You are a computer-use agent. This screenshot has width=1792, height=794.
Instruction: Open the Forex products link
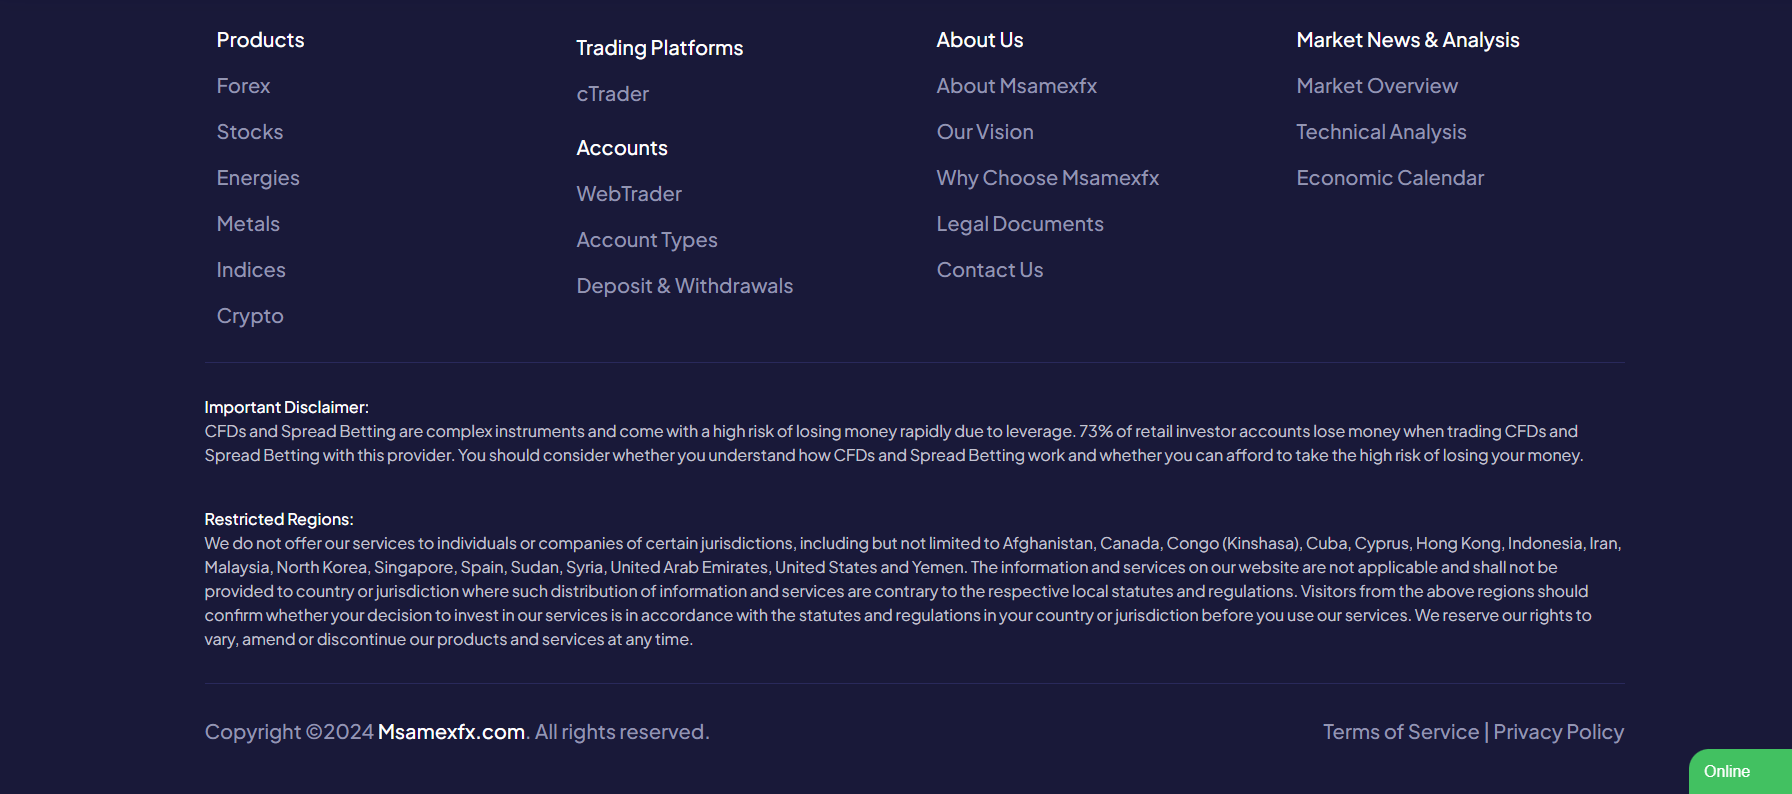pyautogui.click(x=243, y=86)
